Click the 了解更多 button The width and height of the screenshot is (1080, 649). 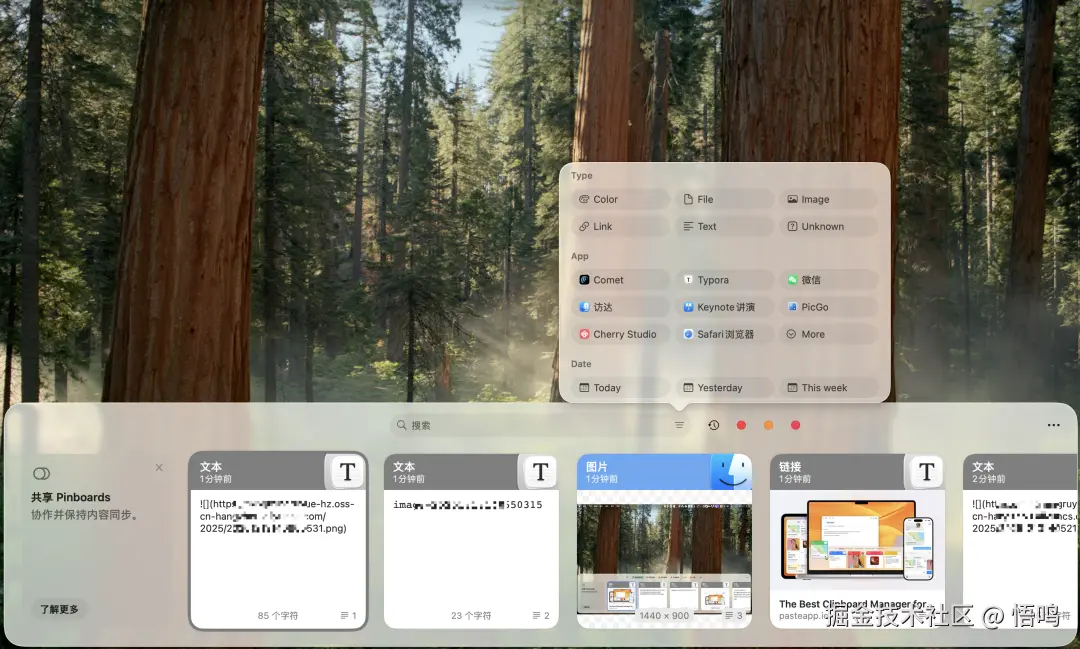(x=59, y=609)
